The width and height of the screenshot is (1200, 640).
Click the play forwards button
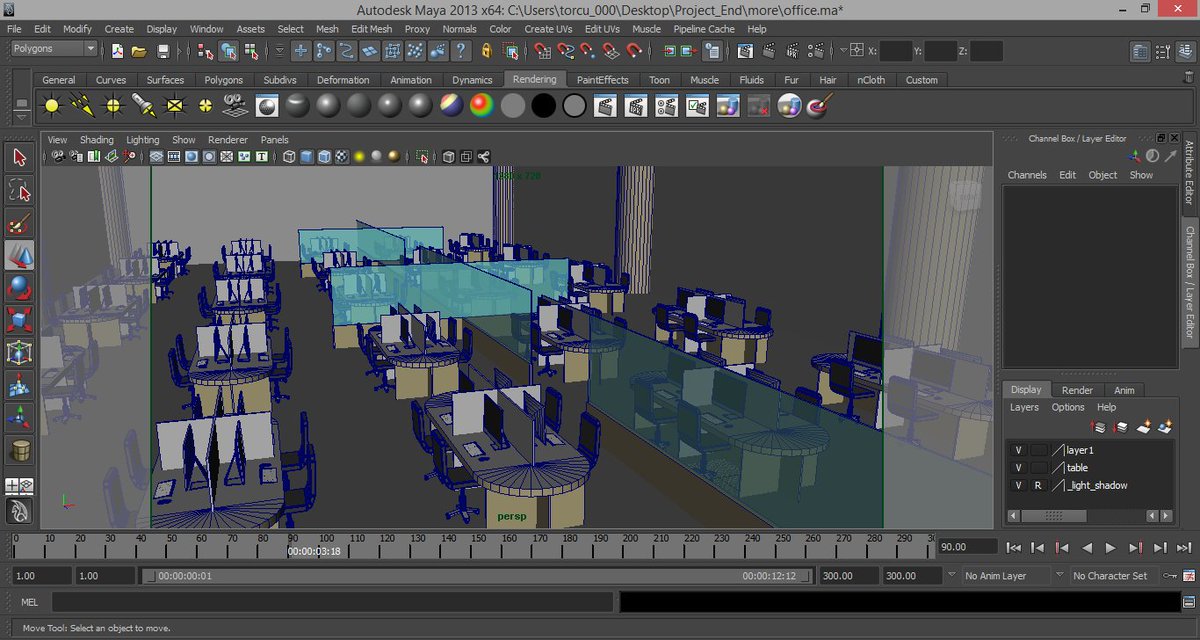(1110, 548)
